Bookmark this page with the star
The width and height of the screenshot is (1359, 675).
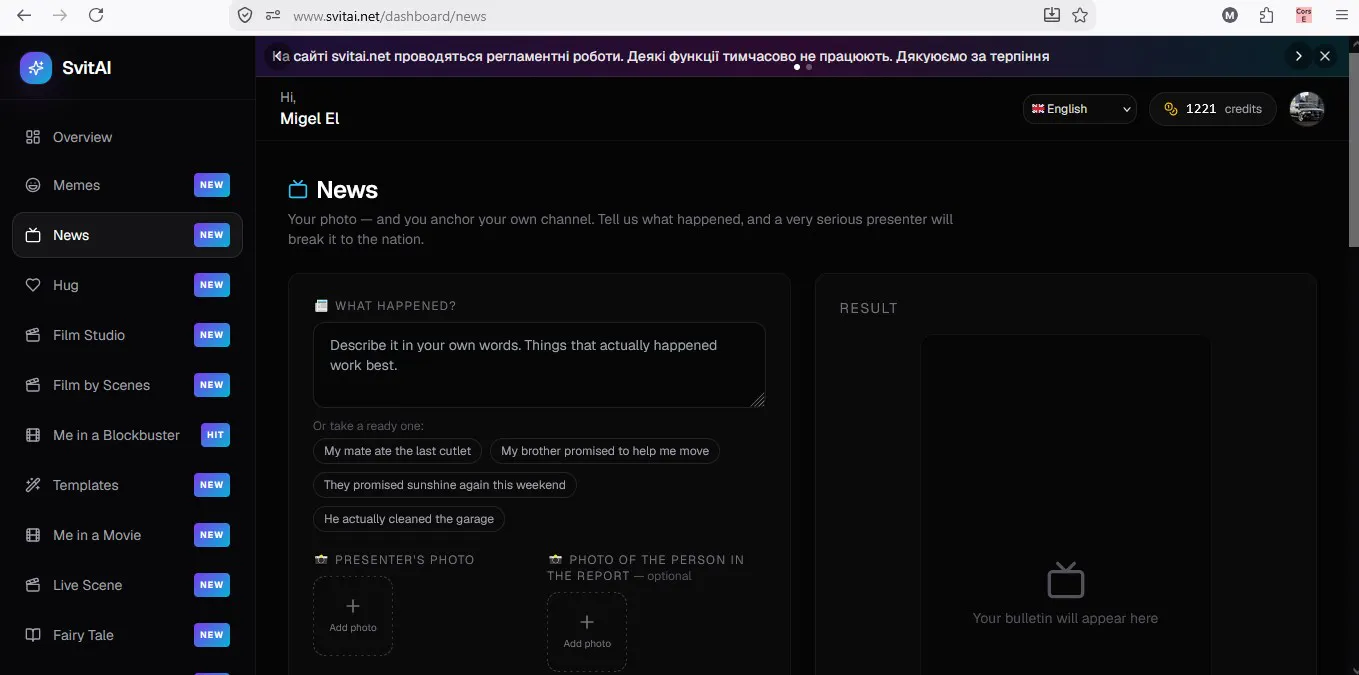click(x=1080, y=15)
